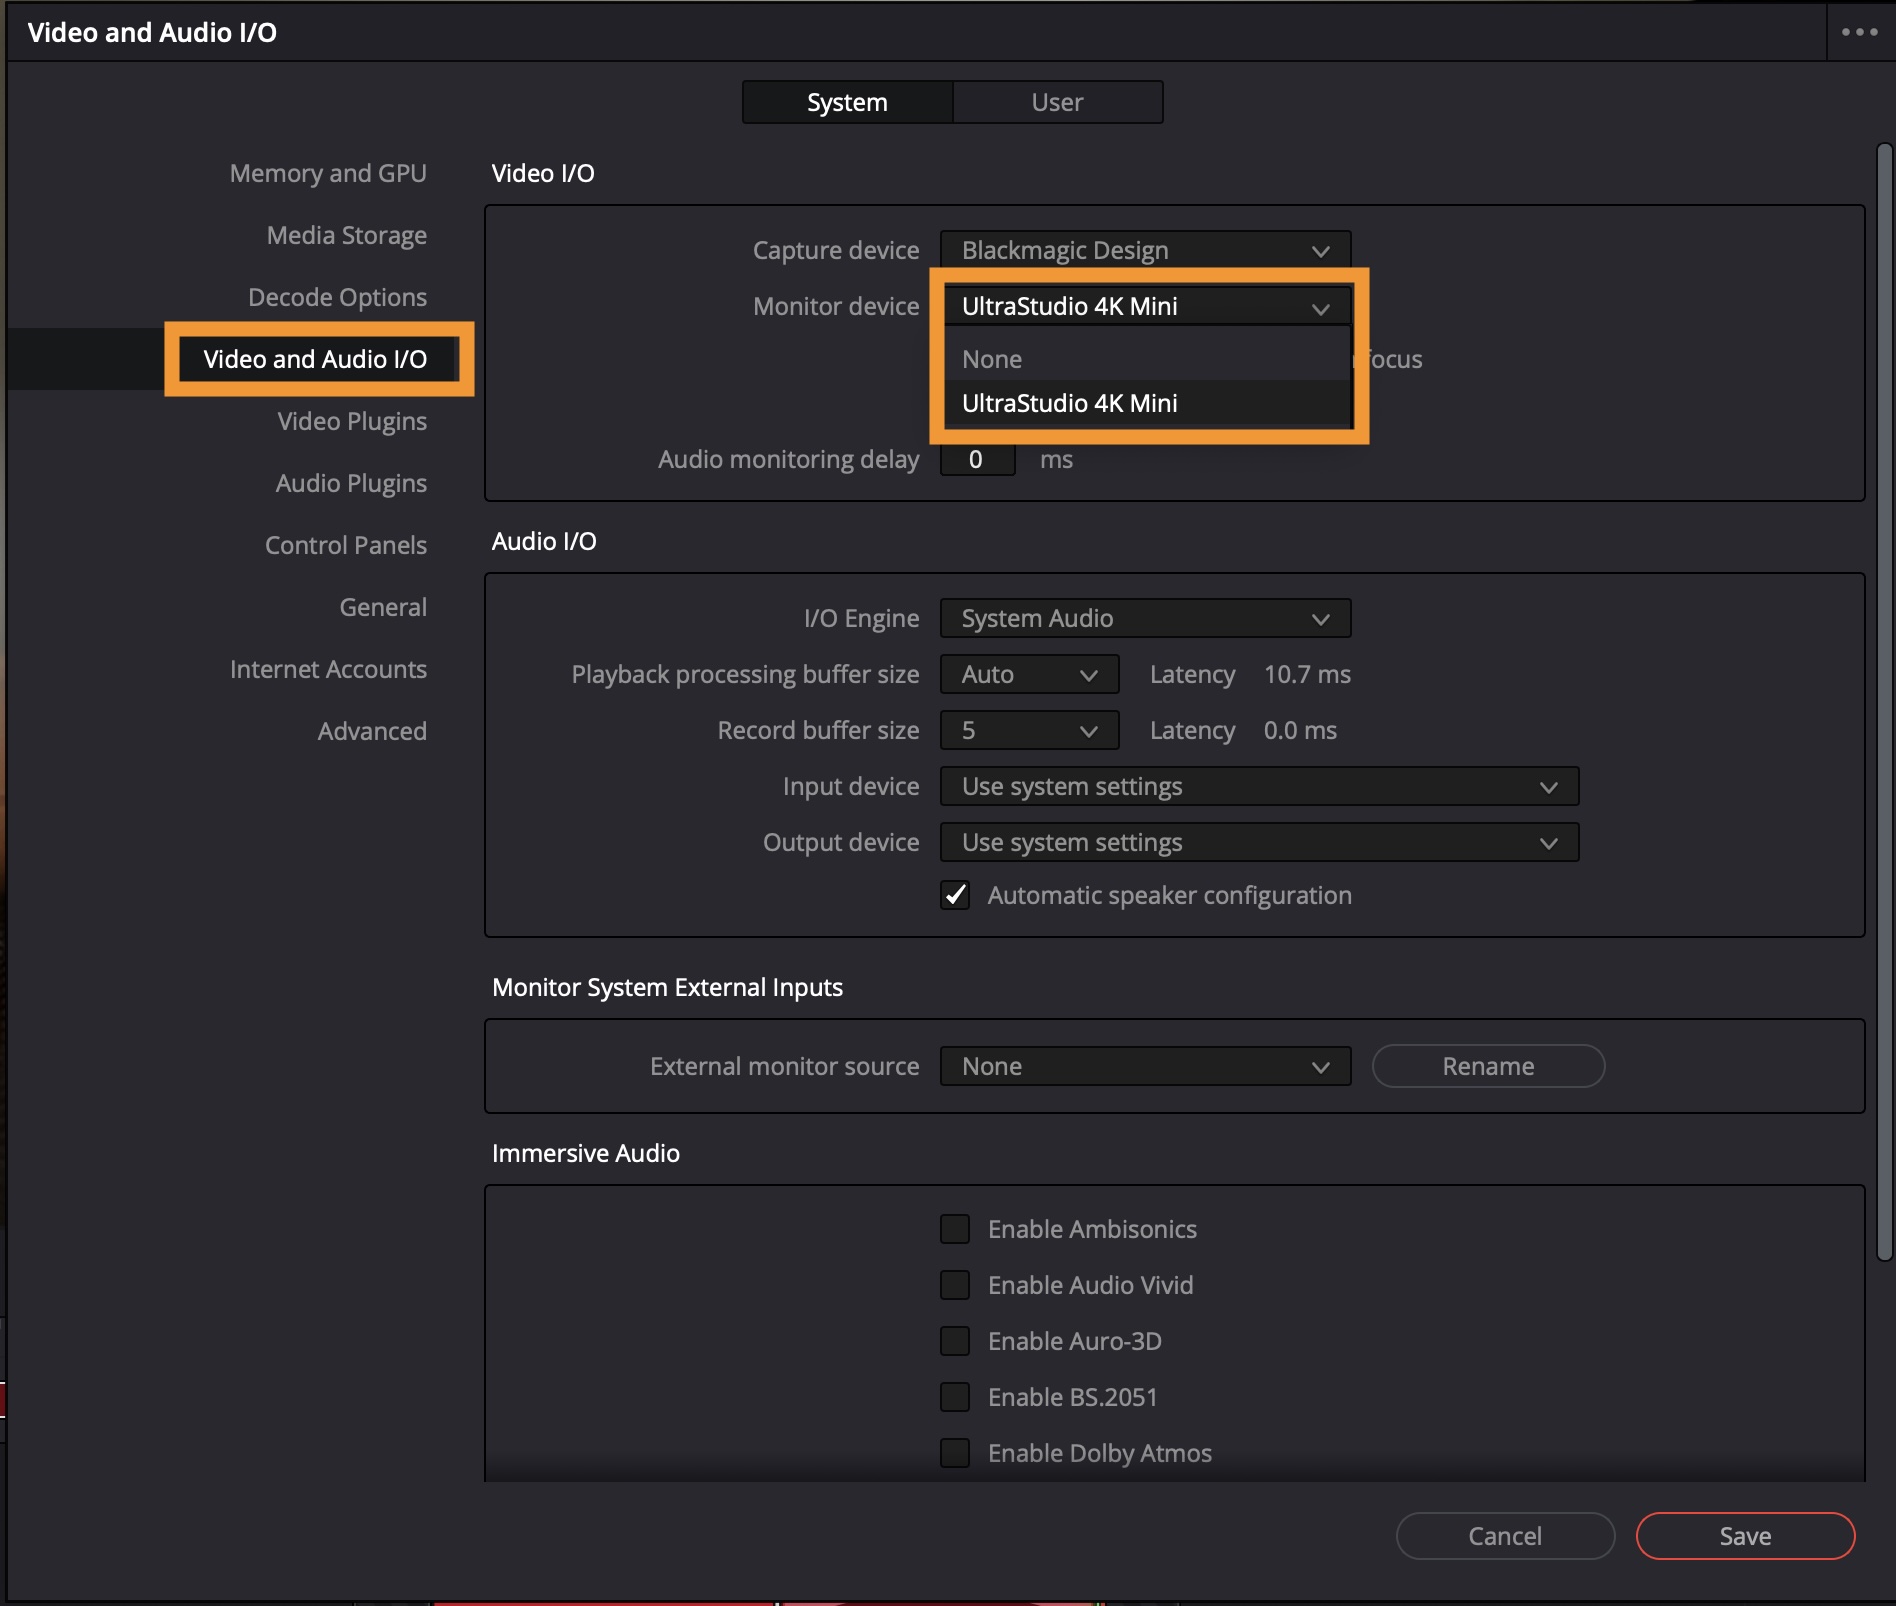This screenshot has width=1896, height=1606.
Task: Open Audio Plugins settings
Action: [x=351, y=483]
